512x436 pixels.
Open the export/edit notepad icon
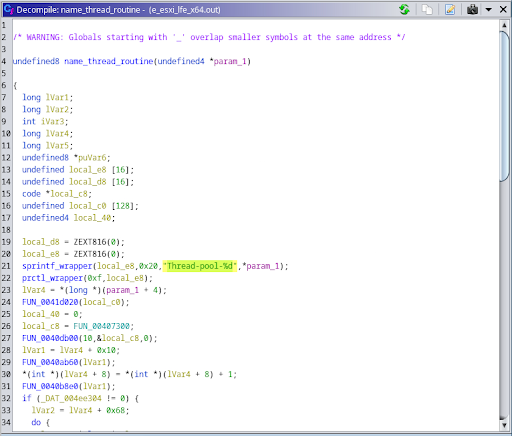450,9
